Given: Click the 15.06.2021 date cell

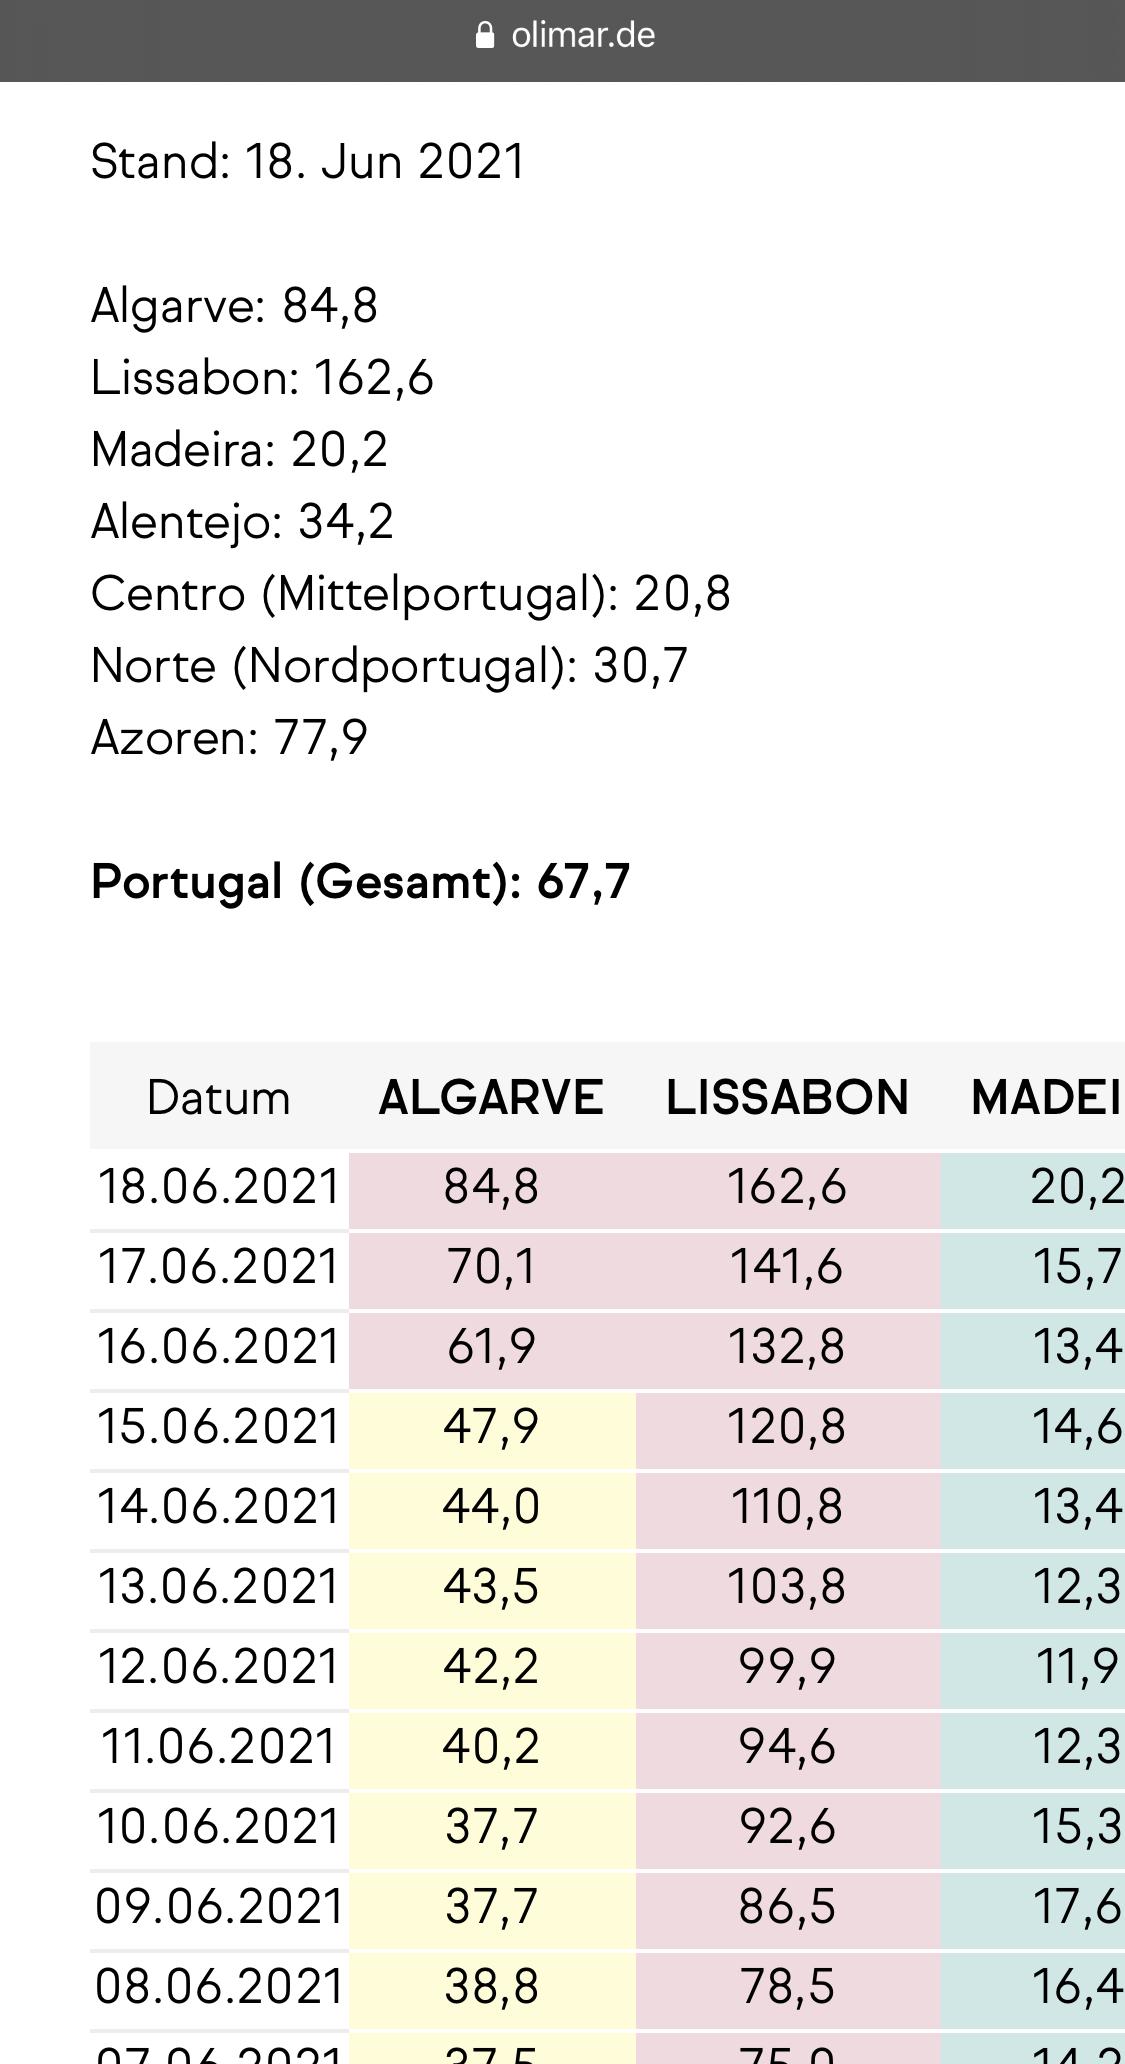Looking at the screenshot, I should click(x=219, y=1428).
